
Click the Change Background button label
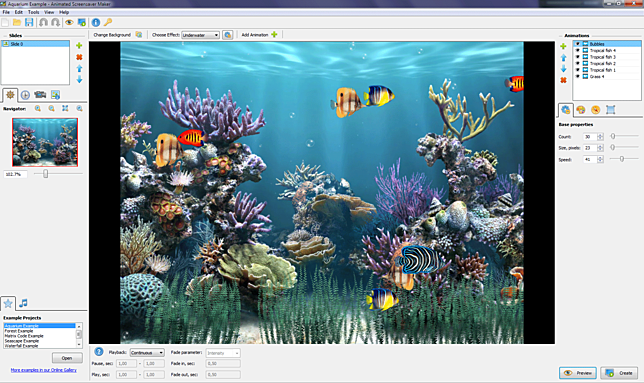(x=112, y=35)
